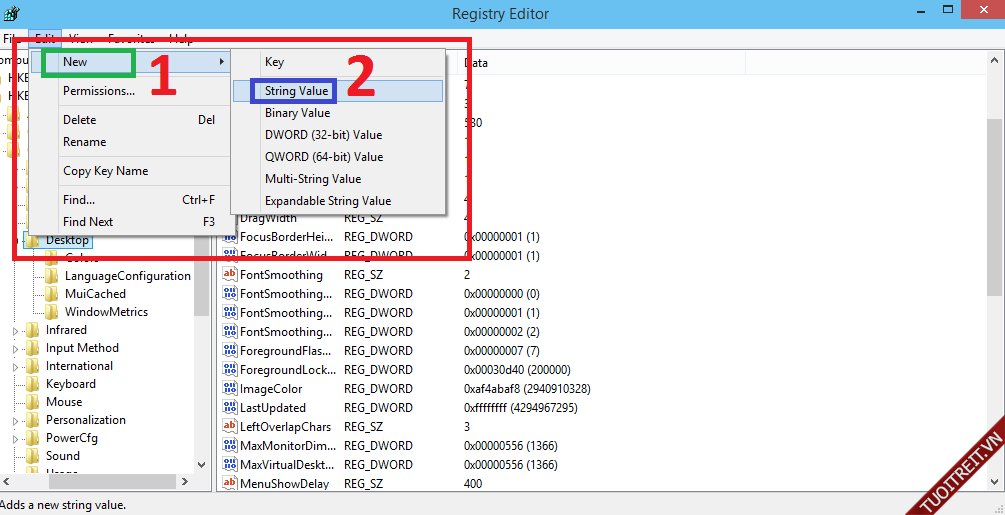The image size is (1005, 515).
Task: Click the tree pane scroll down arrow
Action: click(202, 465)
